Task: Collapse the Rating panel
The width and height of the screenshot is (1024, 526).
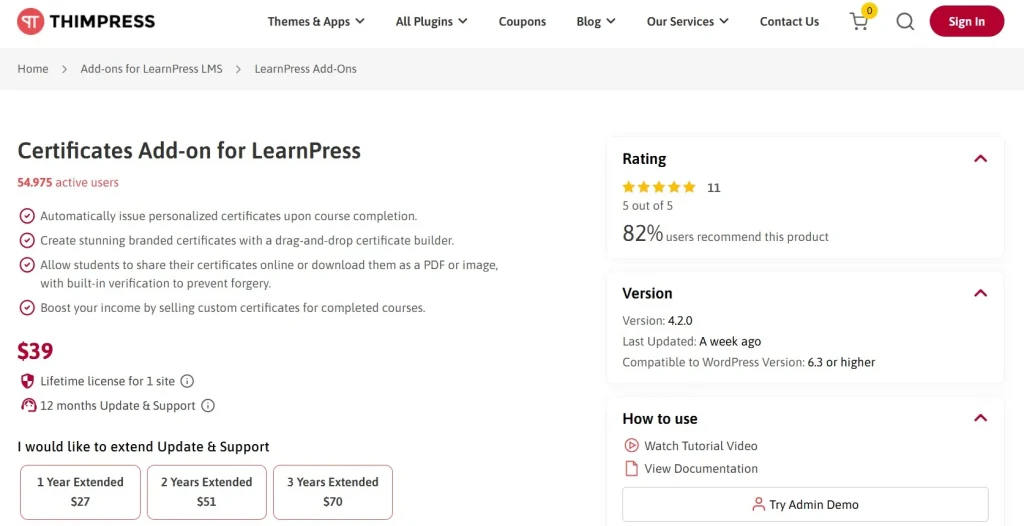Action: (980, 159)
